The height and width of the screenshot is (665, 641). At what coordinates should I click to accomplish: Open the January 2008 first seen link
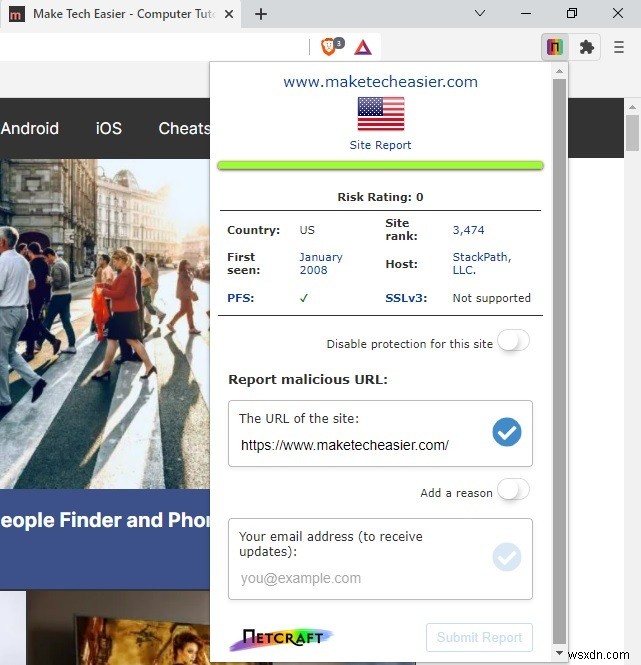point(321,263)
